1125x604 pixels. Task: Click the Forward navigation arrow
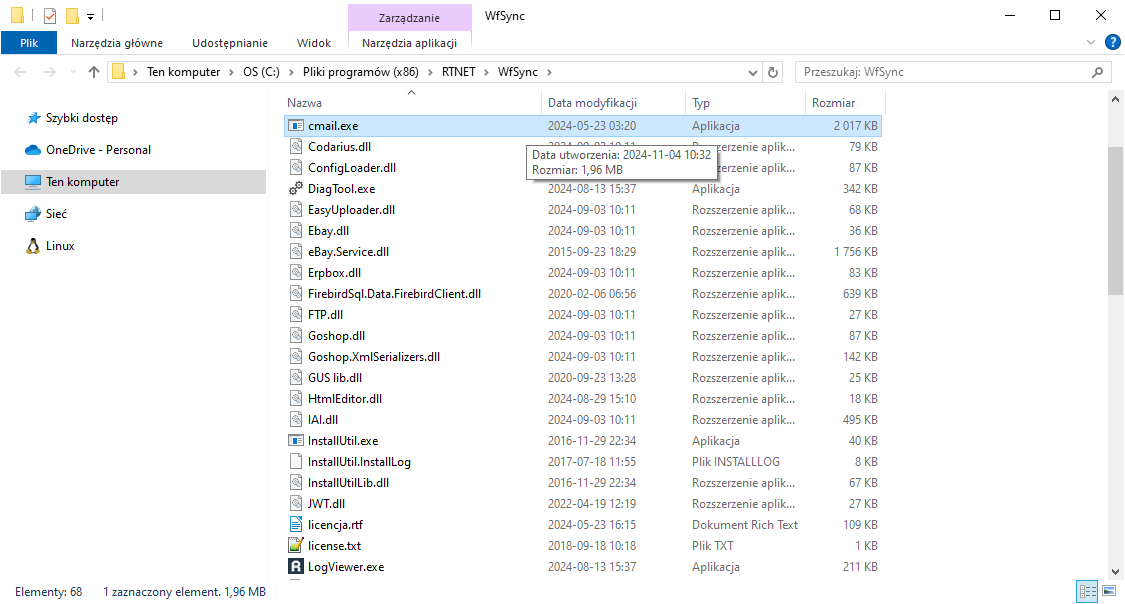tap(50, 72)
